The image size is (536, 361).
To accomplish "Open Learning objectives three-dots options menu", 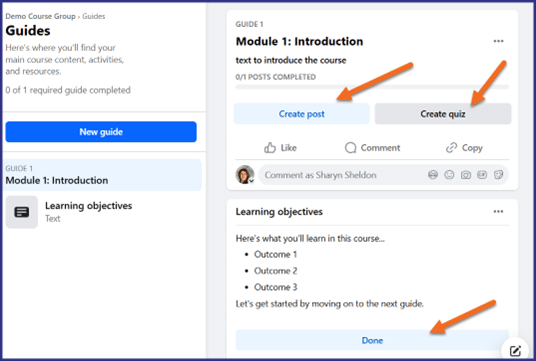I will pos(498,211).
